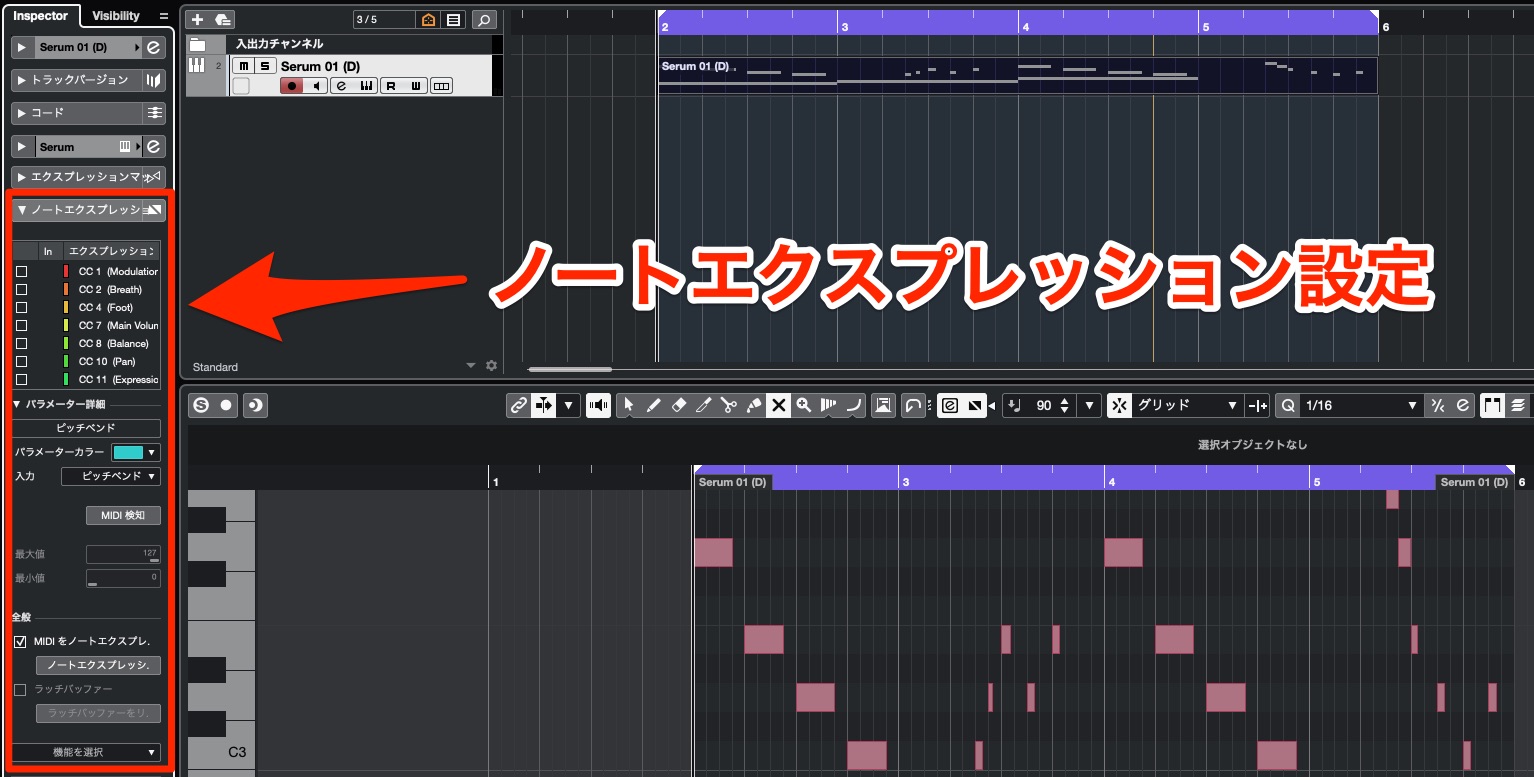Screen dimensions: 1534x777
Task: Open Edit Channel Settings for Serum 01 inspector
Action: [x=153, y=47]
